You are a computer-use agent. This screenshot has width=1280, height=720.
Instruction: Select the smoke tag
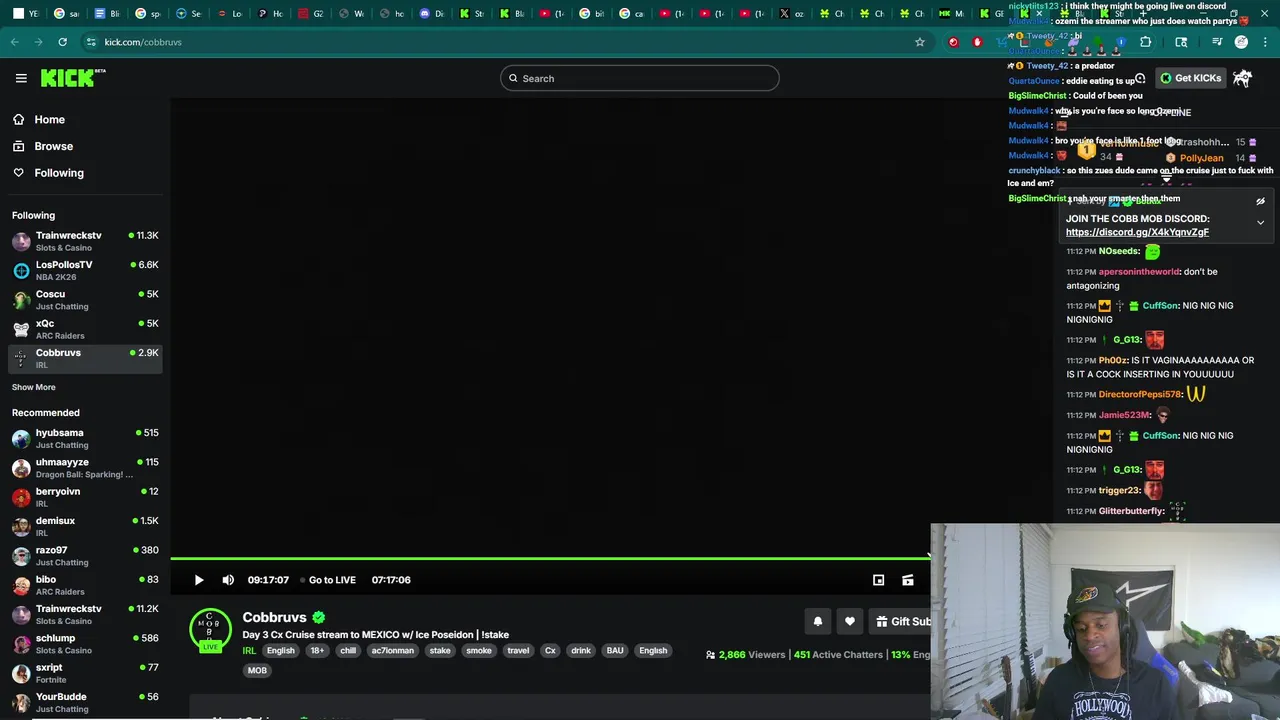click(479, 651)
